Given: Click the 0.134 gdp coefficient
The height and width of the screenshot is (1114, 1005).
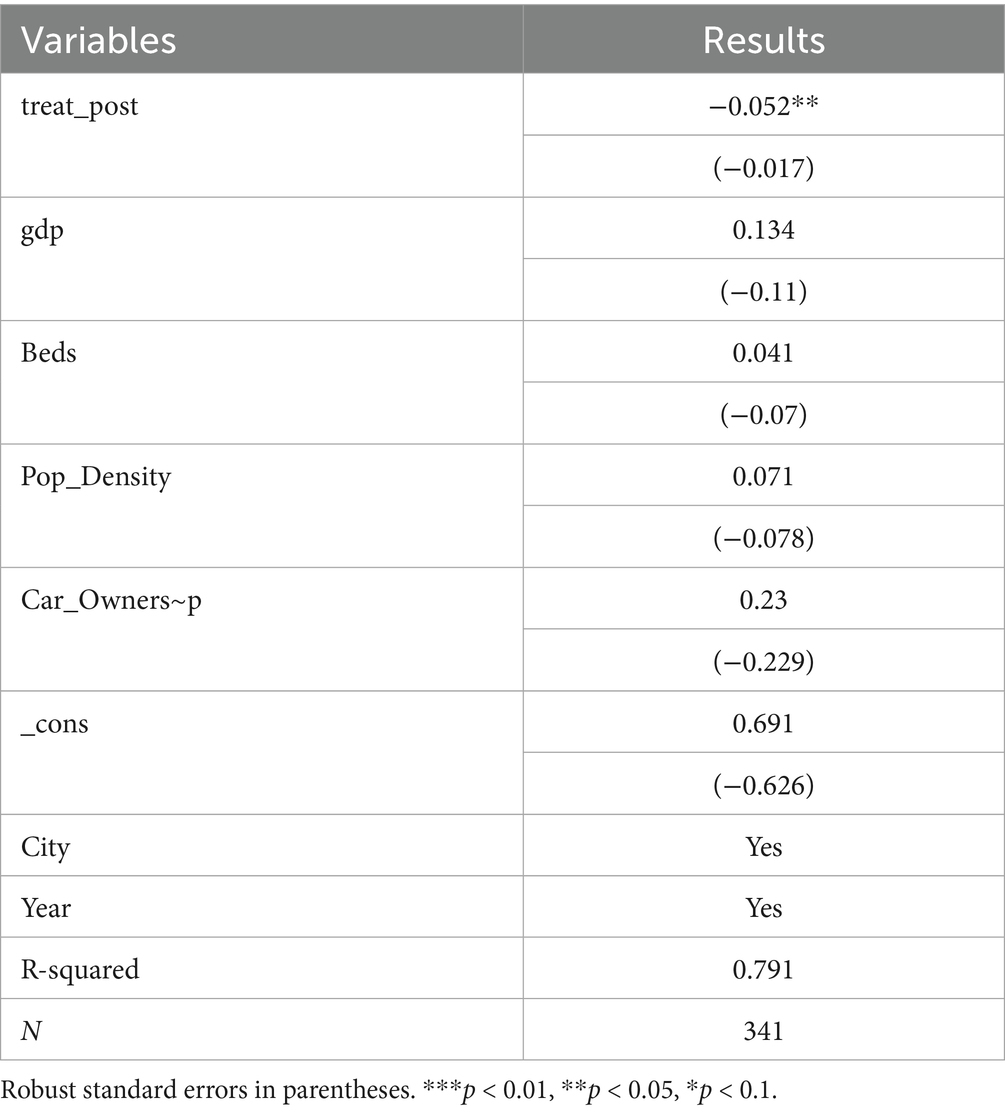Looking at the screenshot, I should (x=763, y=230).
